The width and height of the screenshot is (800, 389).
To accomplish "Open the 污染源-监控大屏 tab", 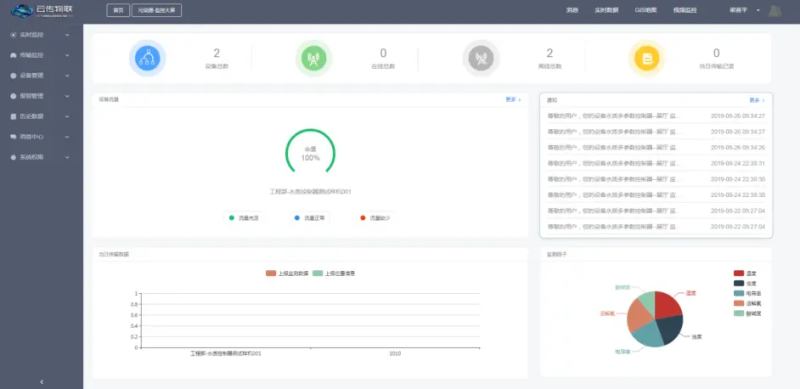I will click(157, 10).
